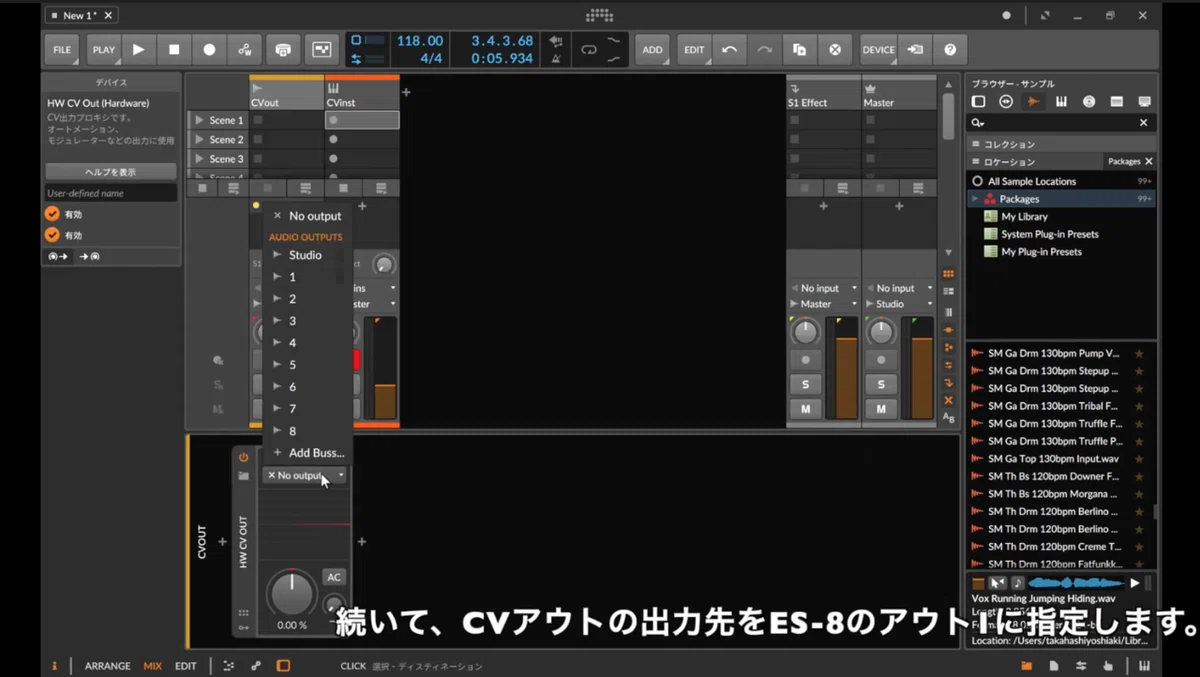This screenshot has height=677, width=1200.
Task: Open the help question mark button
Action: [950, 49]
